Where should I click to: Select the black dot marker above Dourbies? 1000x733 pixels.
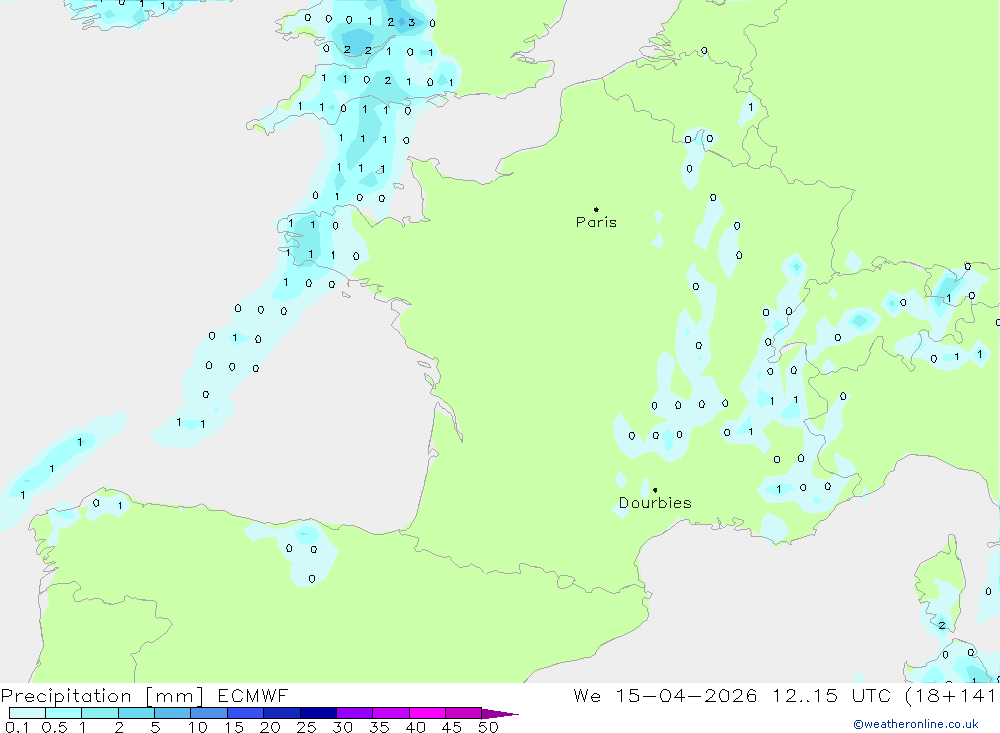[x=655, y=490]
